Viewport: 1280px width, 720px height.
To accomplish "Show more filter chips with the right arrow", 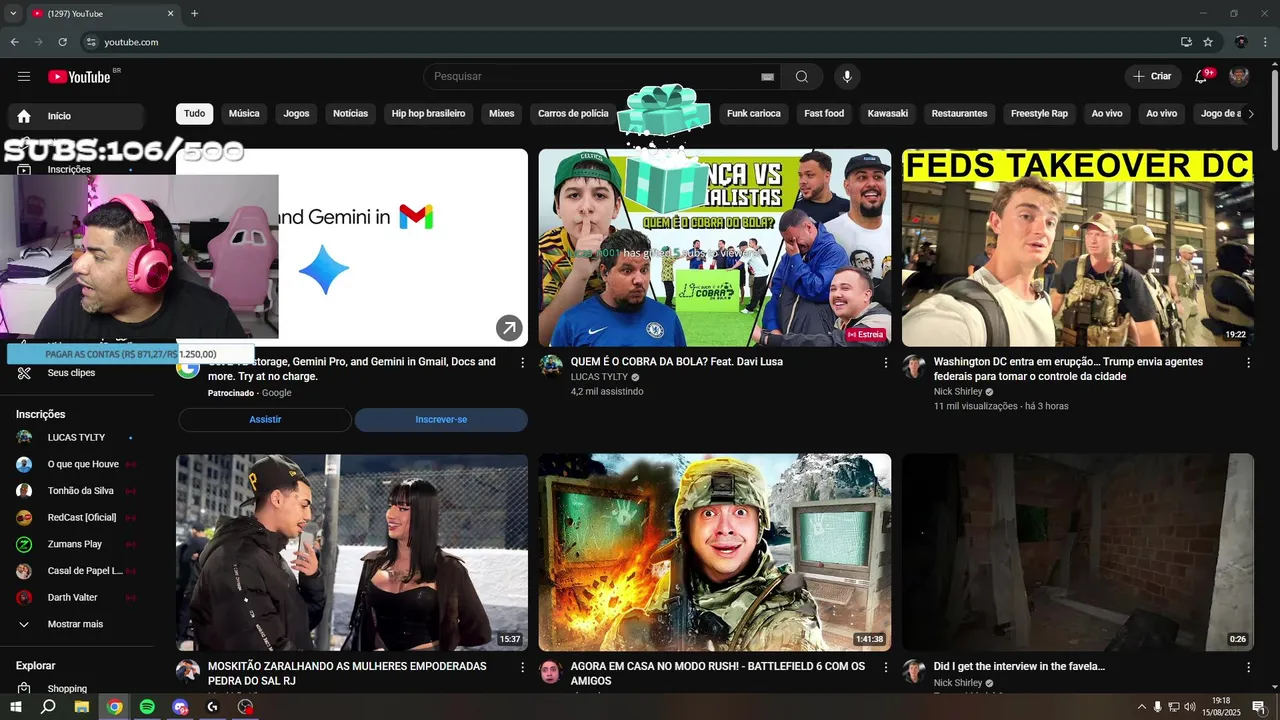I will click(x=1250, y=114).
